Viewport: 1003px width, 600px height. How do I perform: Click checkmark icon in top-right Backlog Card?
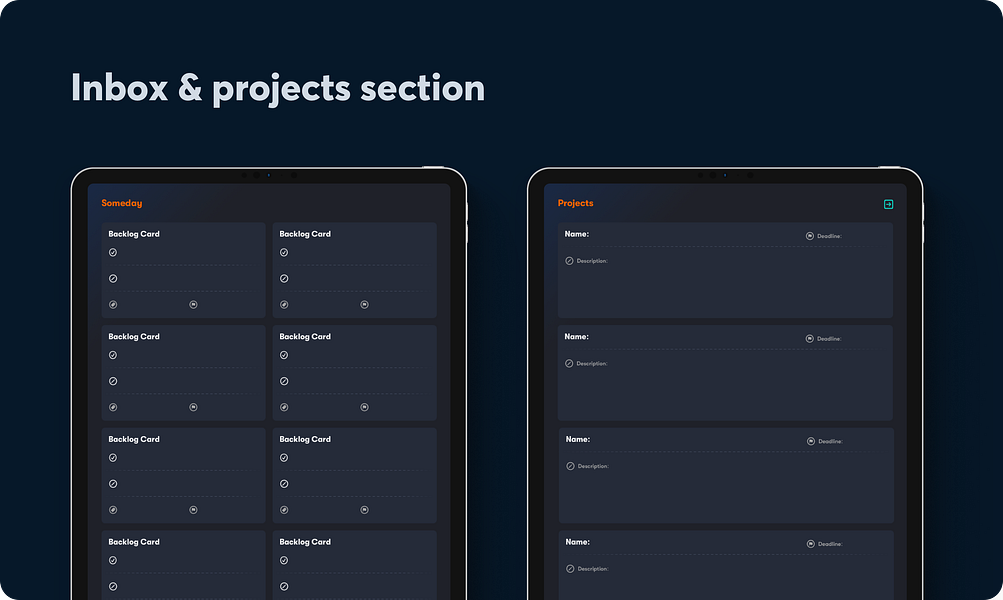(x=284, y=253)
